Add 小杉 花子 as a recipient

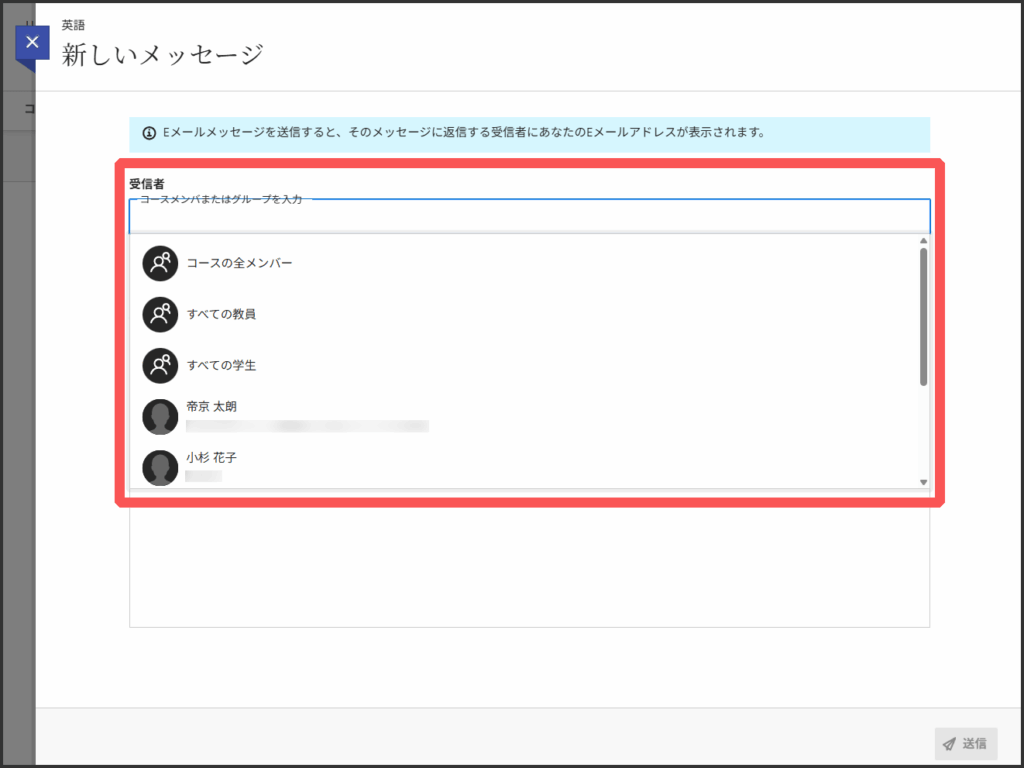(212, 458)
